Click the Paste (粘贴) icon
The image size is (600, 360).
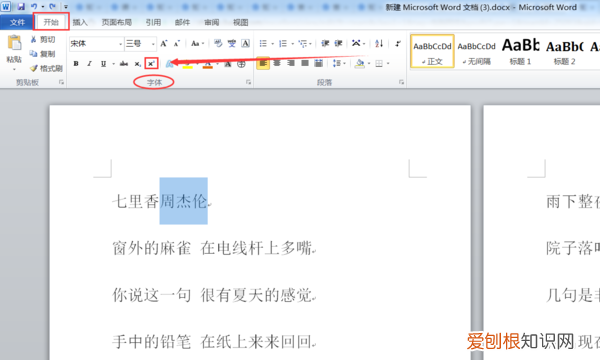pos(14,43)
